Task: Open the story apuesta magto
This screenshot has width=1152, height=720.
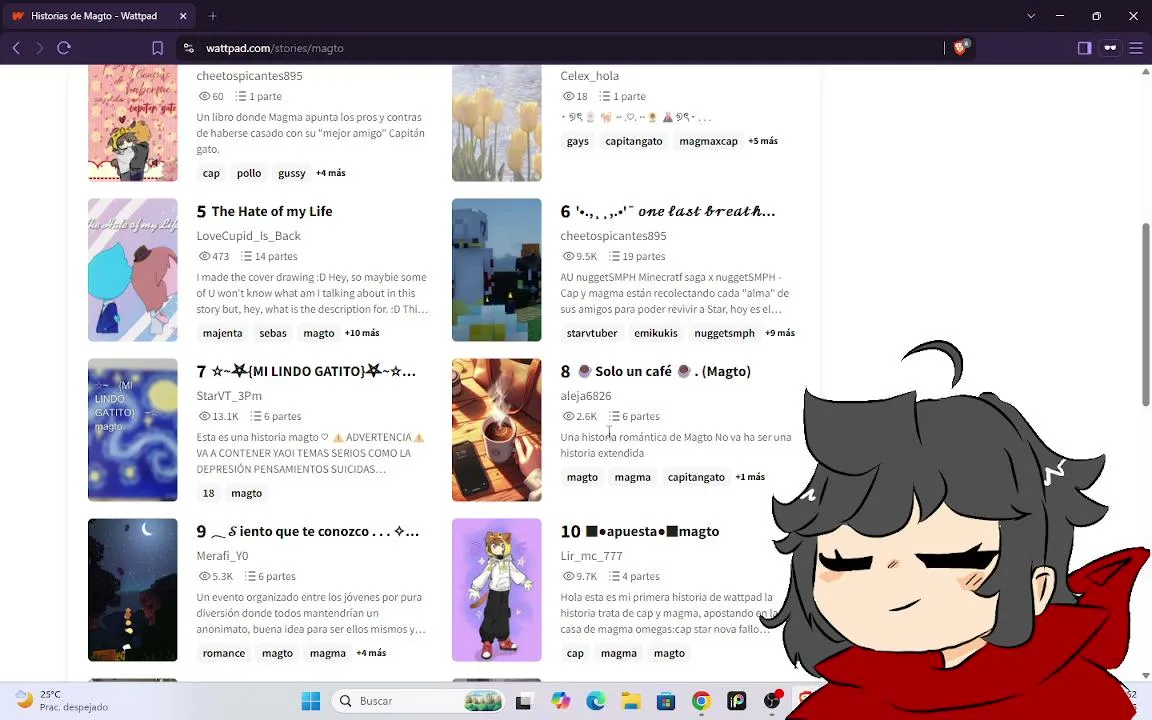Action: (x=652, y=531)
